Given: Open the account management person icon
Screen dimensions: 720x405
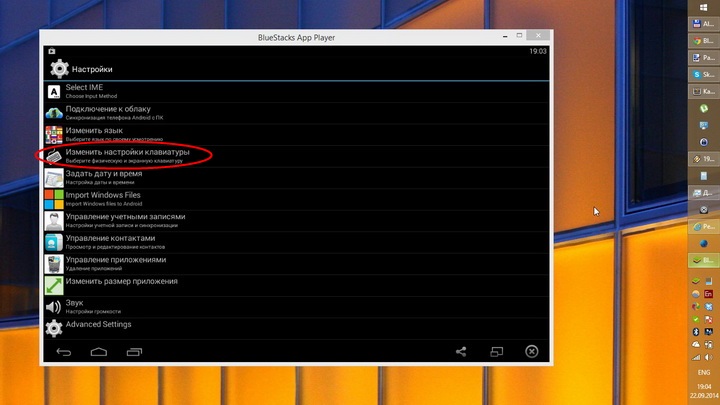Looking at the screenshot, I should (54, 221).
